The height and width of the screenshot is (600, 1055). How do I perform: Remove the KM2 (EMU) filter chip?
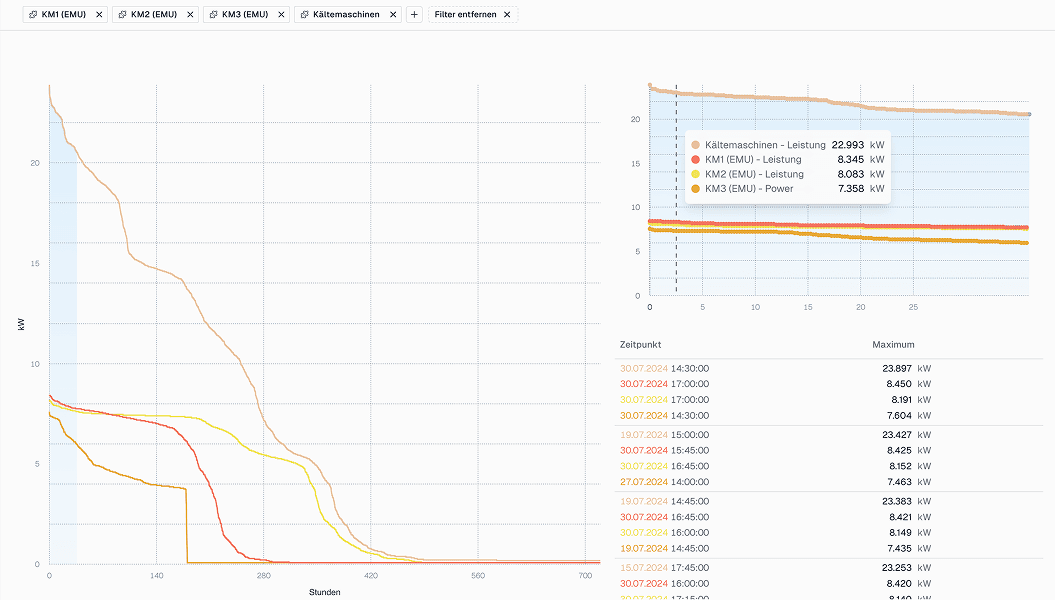[x=189, y=15]
